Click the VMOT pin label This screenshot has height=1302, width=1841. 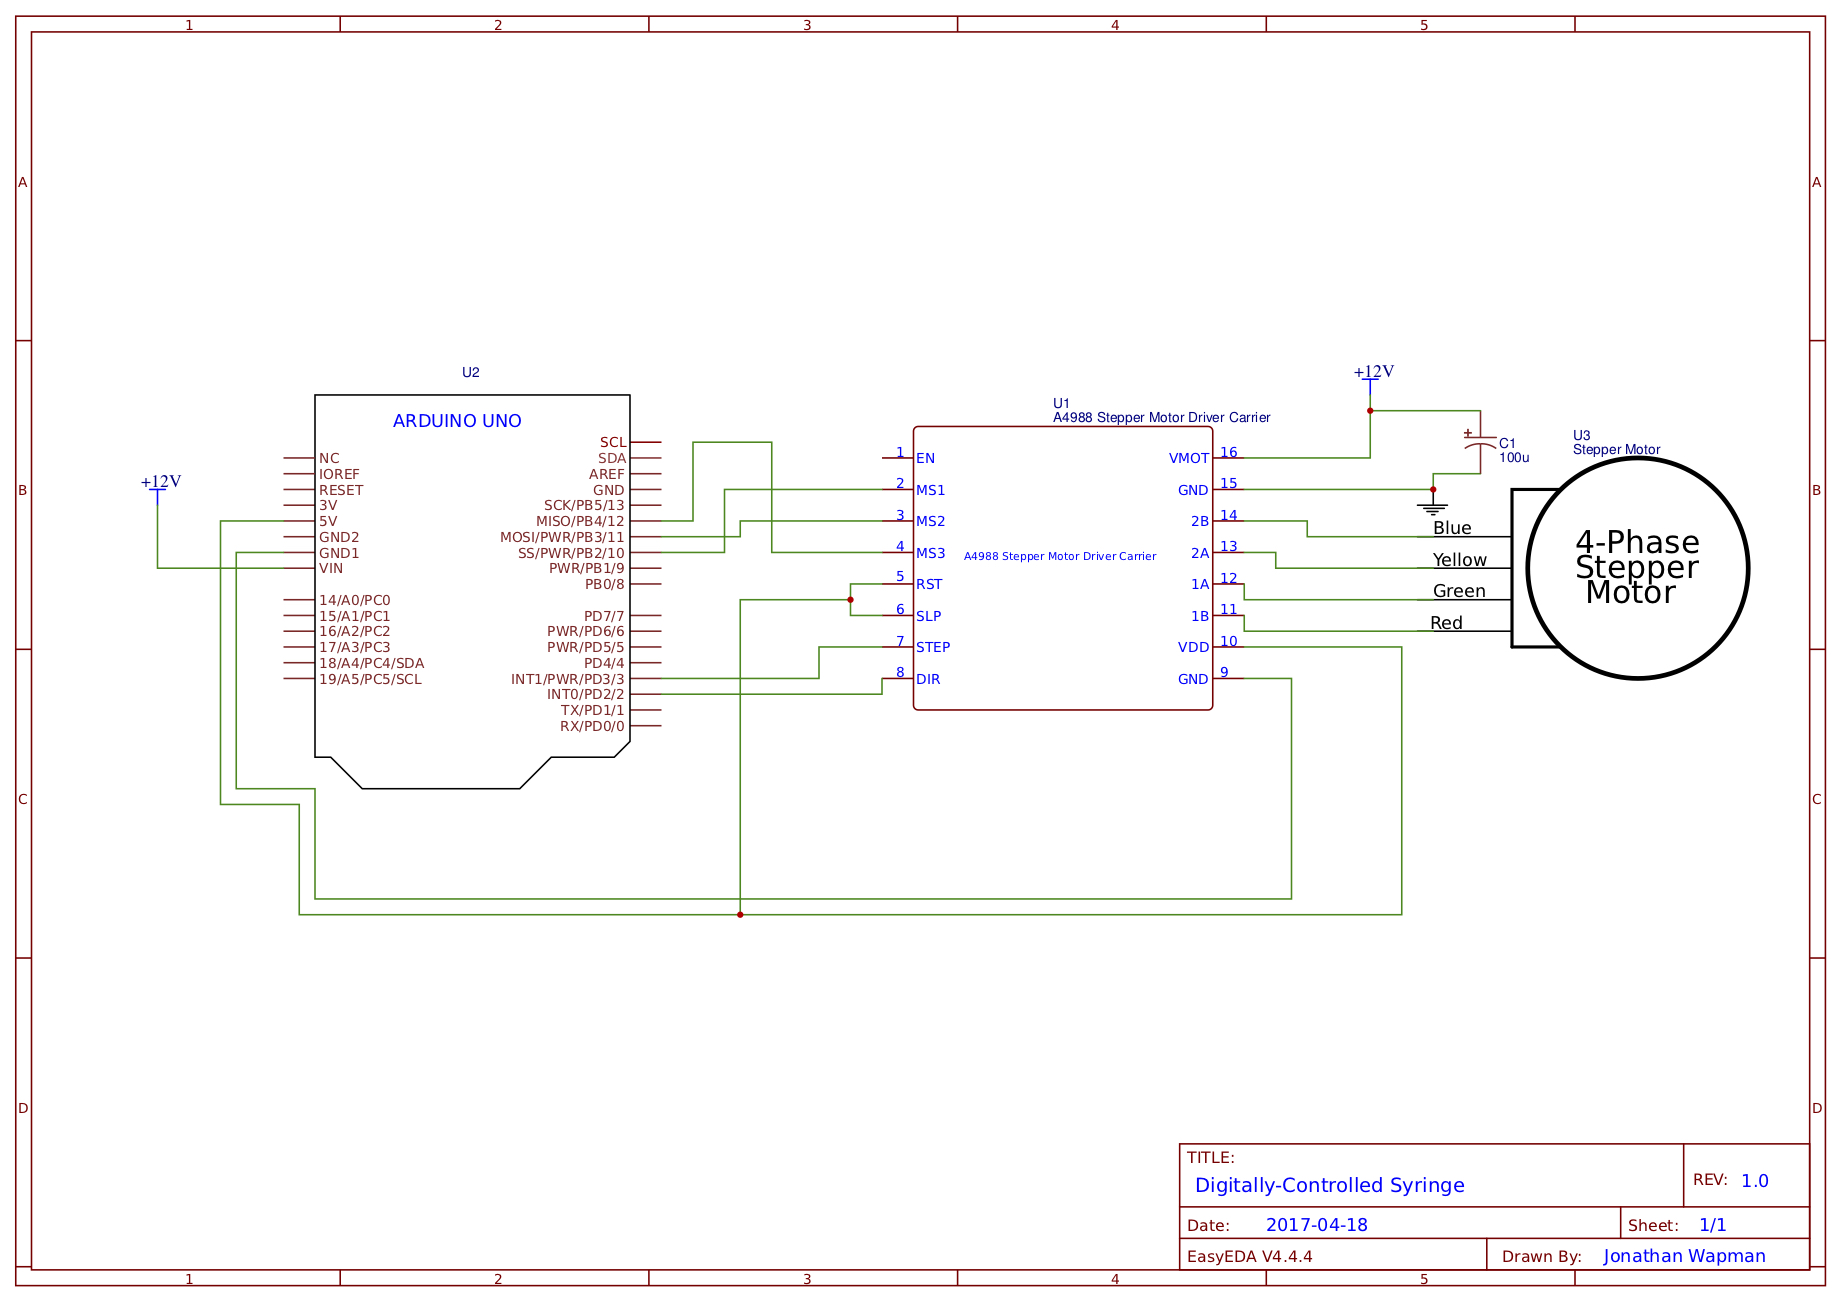pos(1189,458)
